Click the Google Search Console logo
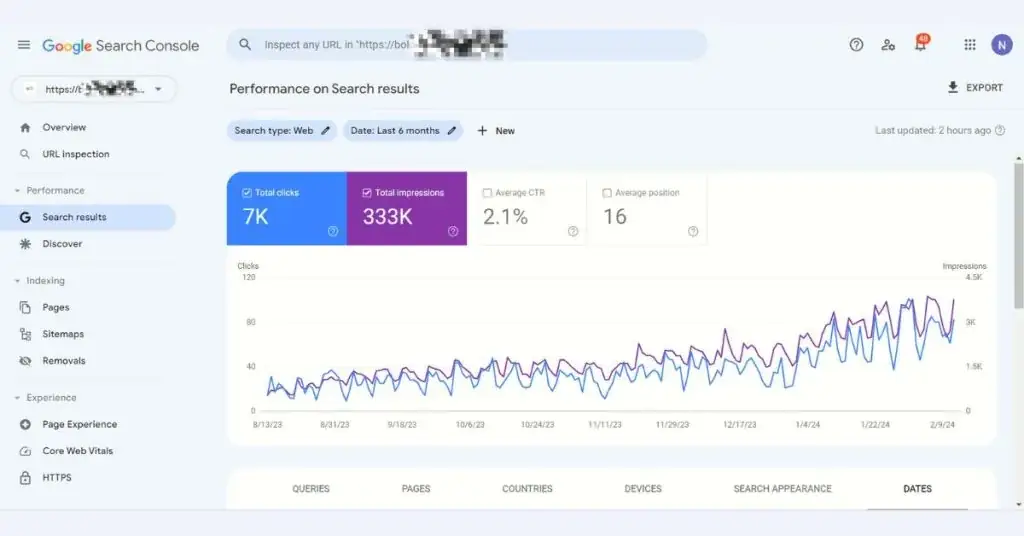This screenshot has height=536, width=1024. 121,46
